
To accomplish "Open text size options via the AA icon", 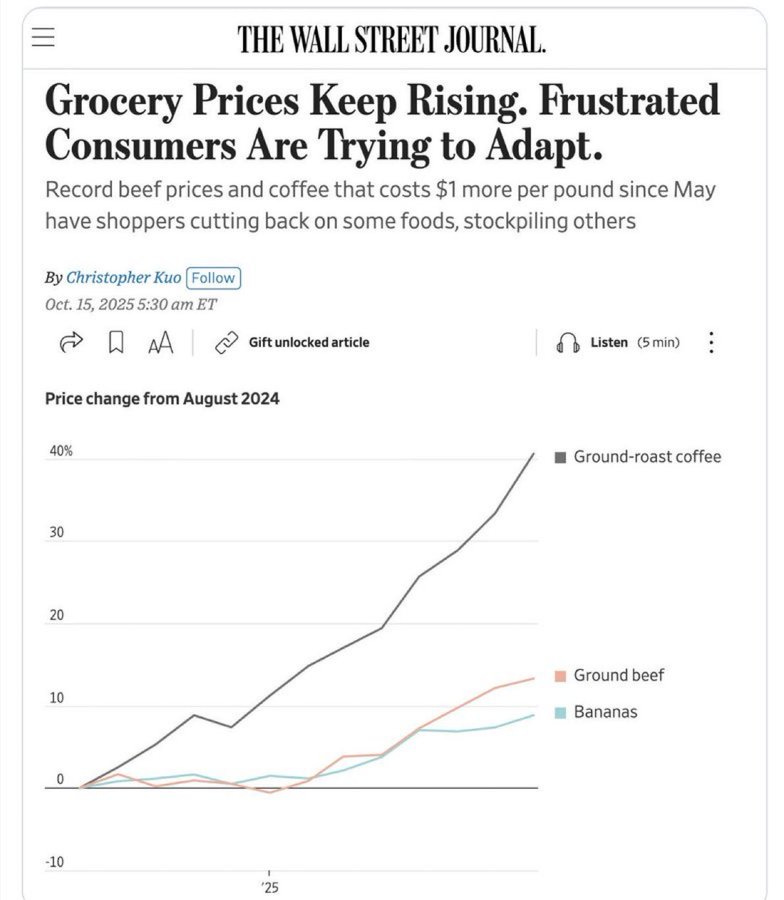I will click(158, 342).
